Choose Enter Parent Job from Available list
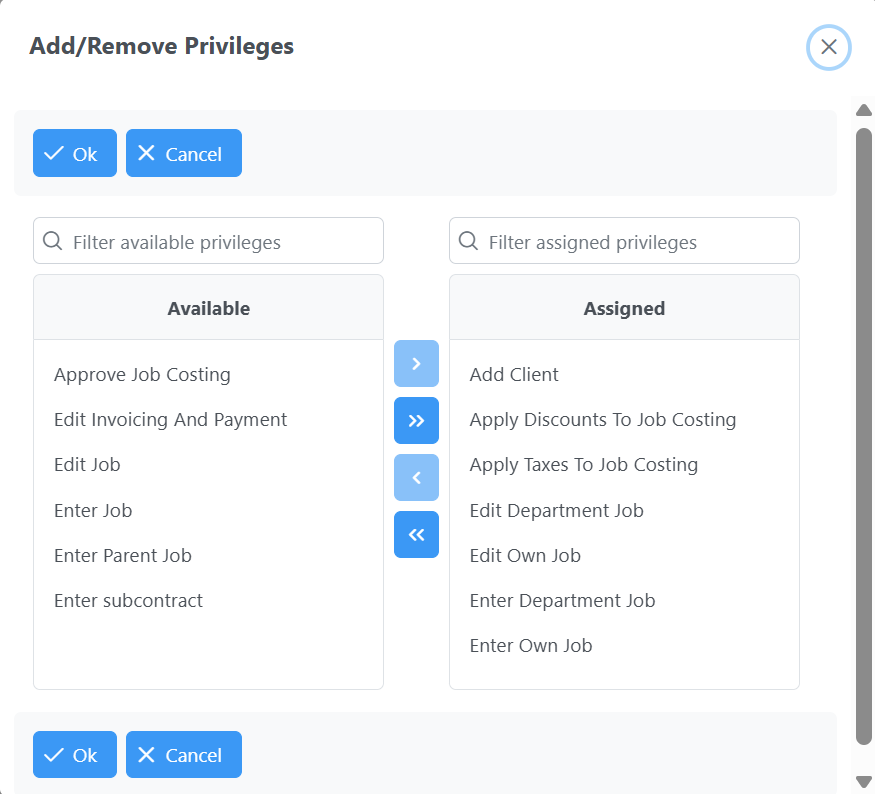This screenshot has width=875, height=794. pos(122,556)
